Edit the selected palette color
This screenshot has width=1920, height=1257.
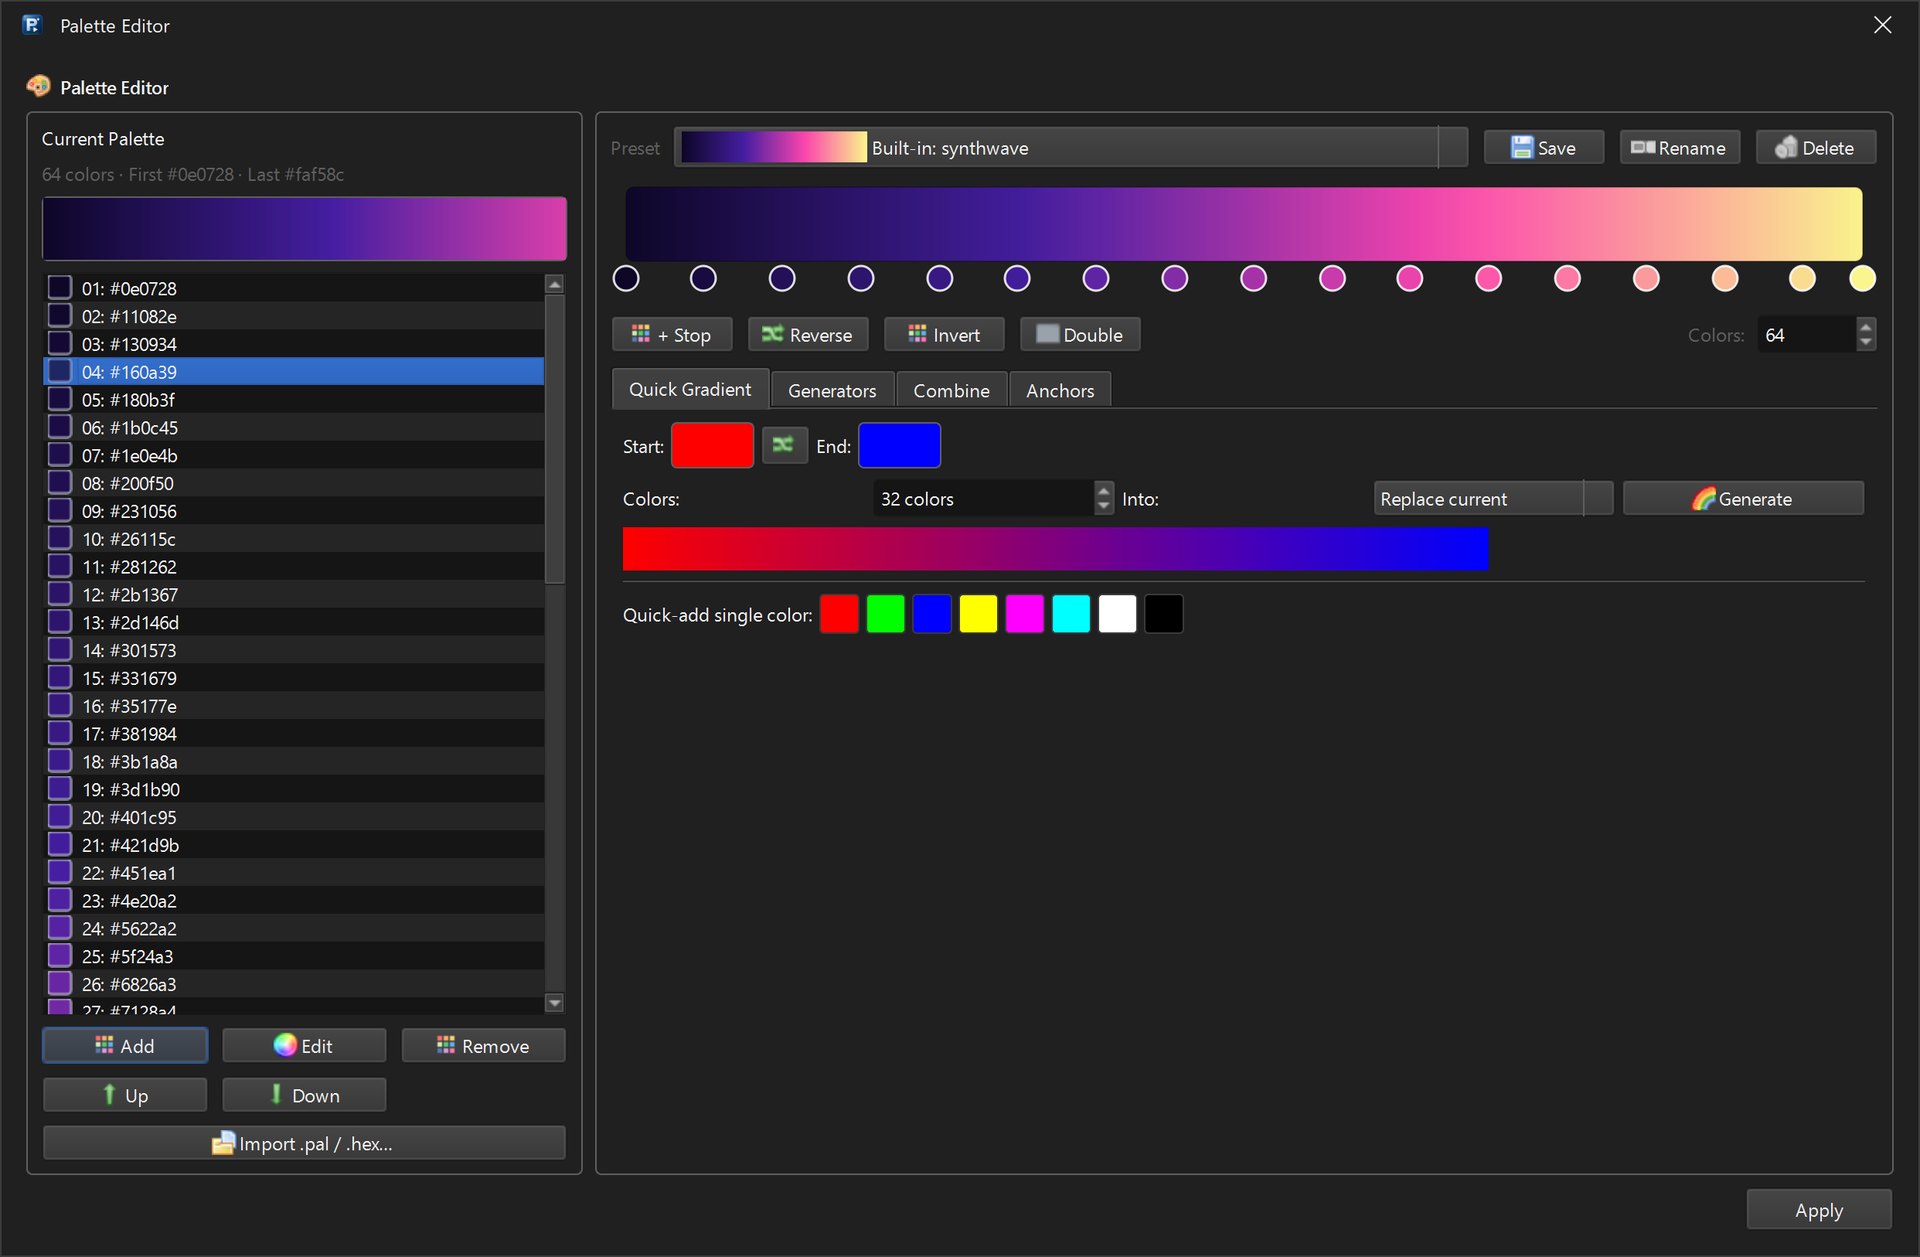tap(304, 1046)
